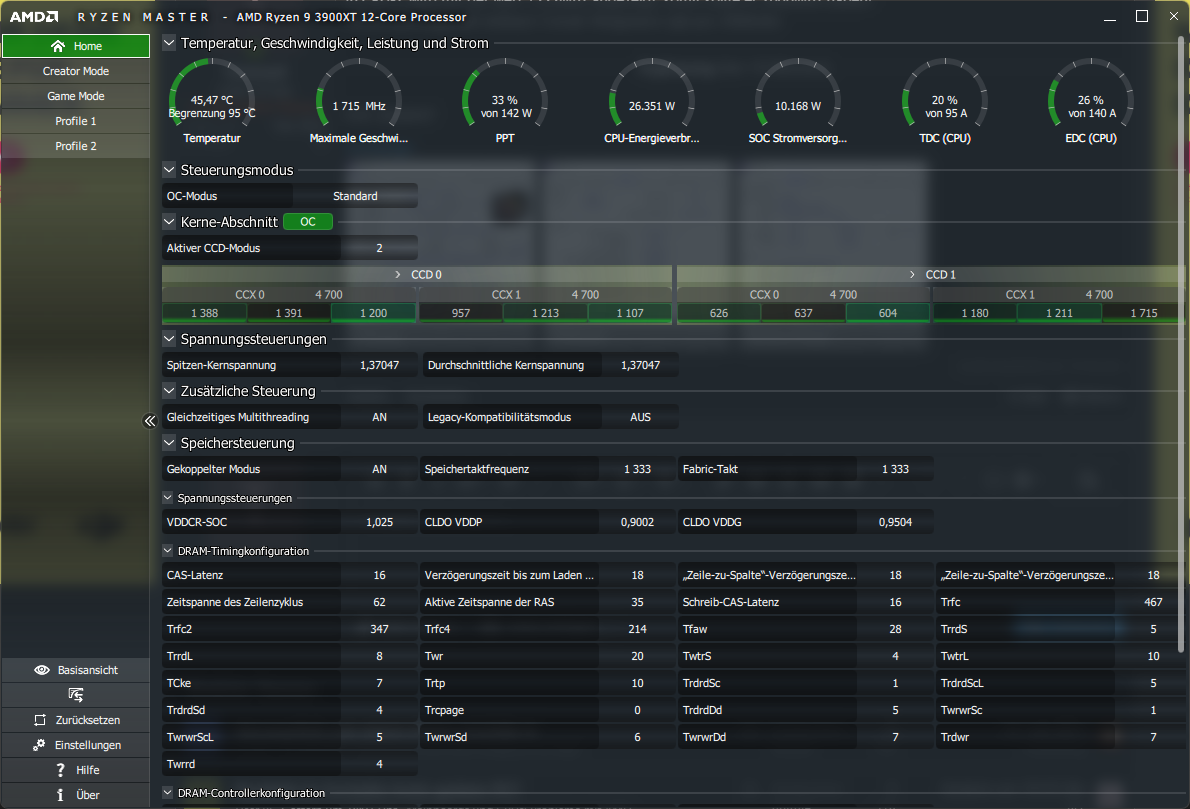This screenshot has width=1190, height=809.
Task: Click the Home icon in sidebar
Action: click(58, 46)
